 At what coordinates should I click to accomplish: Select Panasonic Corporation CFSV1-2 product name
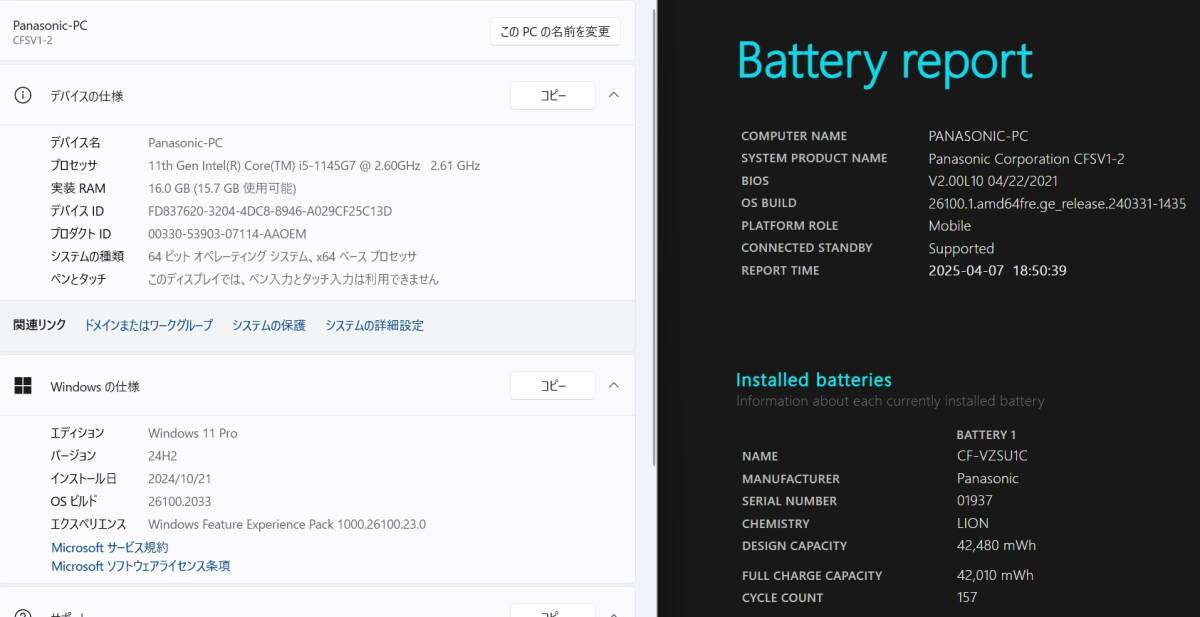1027,158
